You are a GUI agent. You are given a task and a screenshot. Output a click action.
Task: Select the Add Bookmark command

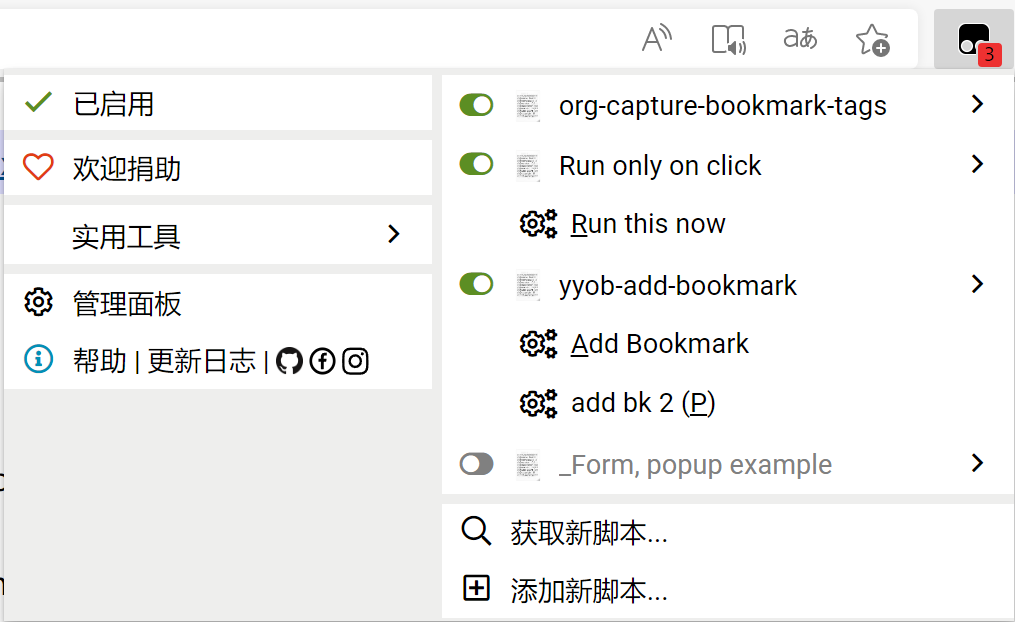click(659, 344)
